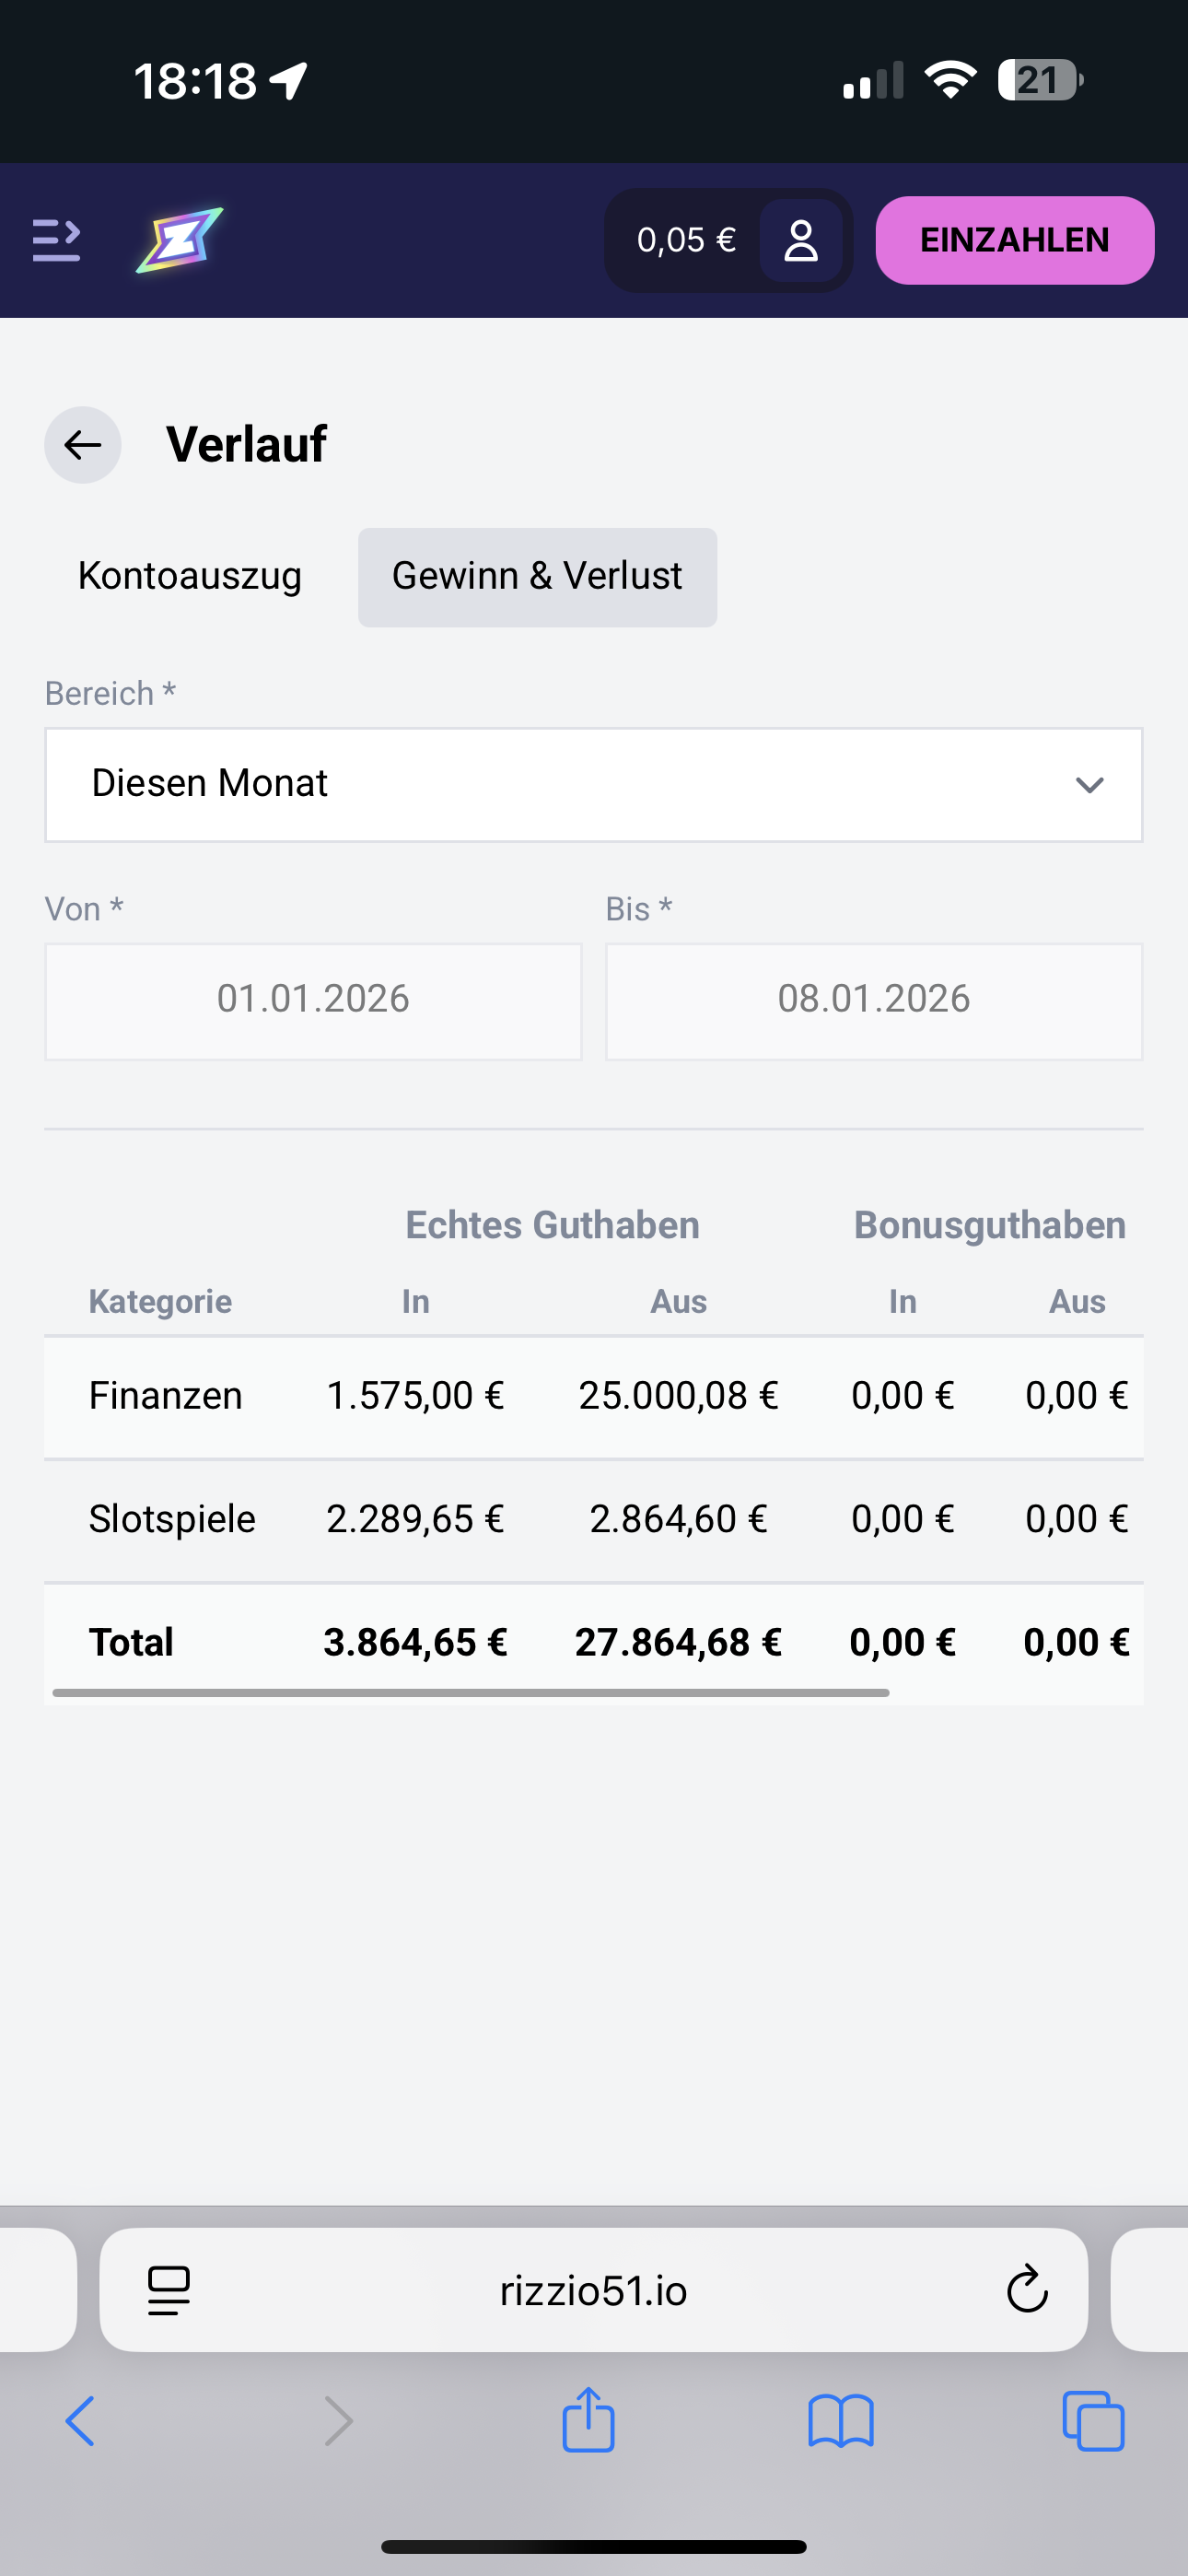Show open Safari tabs

click(x=1093, y=2421)
